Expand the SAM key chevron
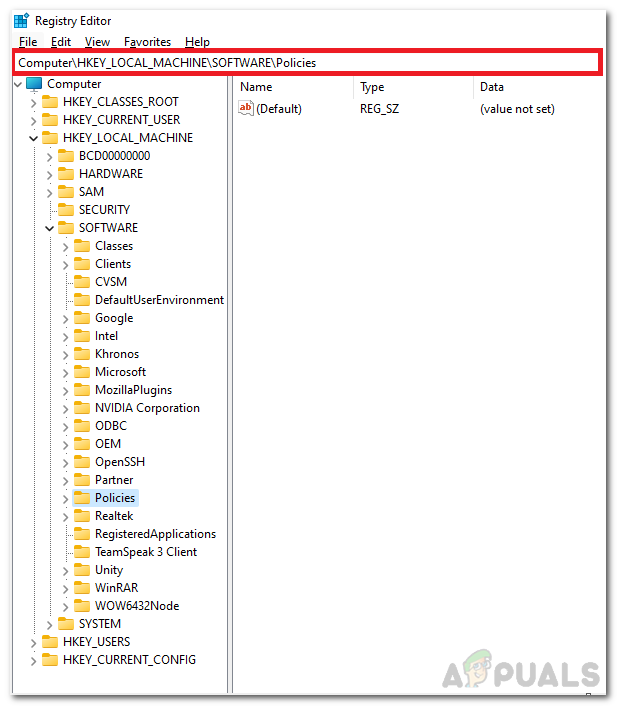Screen dimensions: 617x706 pyautogui.click(x=50, y=193)
